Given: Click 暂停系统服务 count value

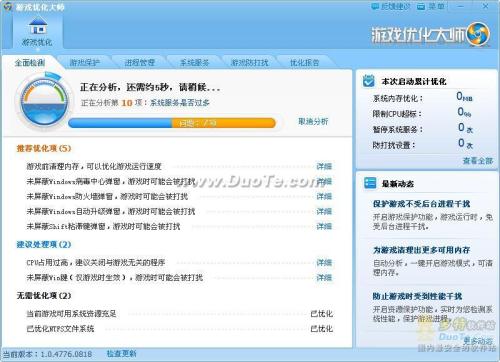Looking at the screenshot, I should pos(465,128).
